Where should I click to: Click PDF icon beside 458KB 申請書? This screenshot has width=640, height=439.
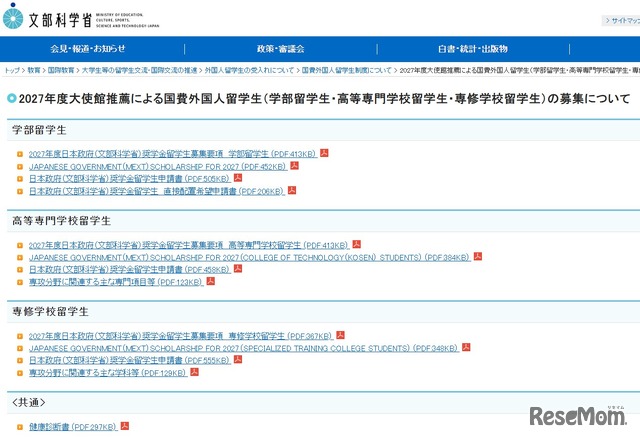[x=238, y=268]
